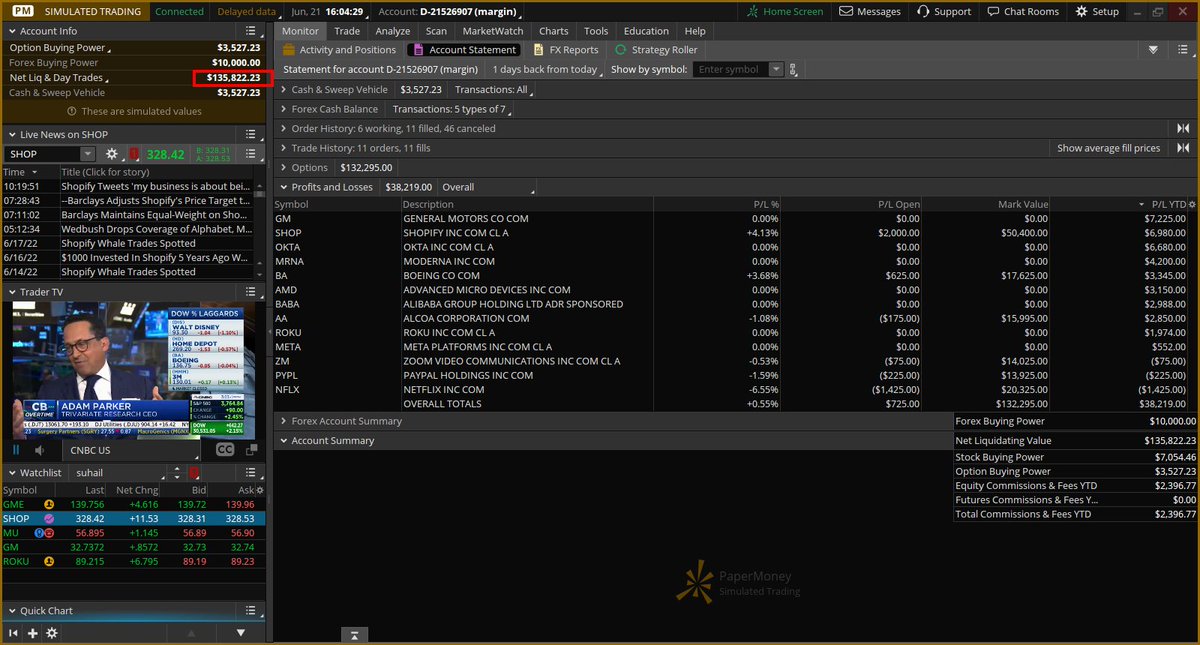
Task: Open the Monitor tab
Action: pyautogui.click(x=300, y=31)
